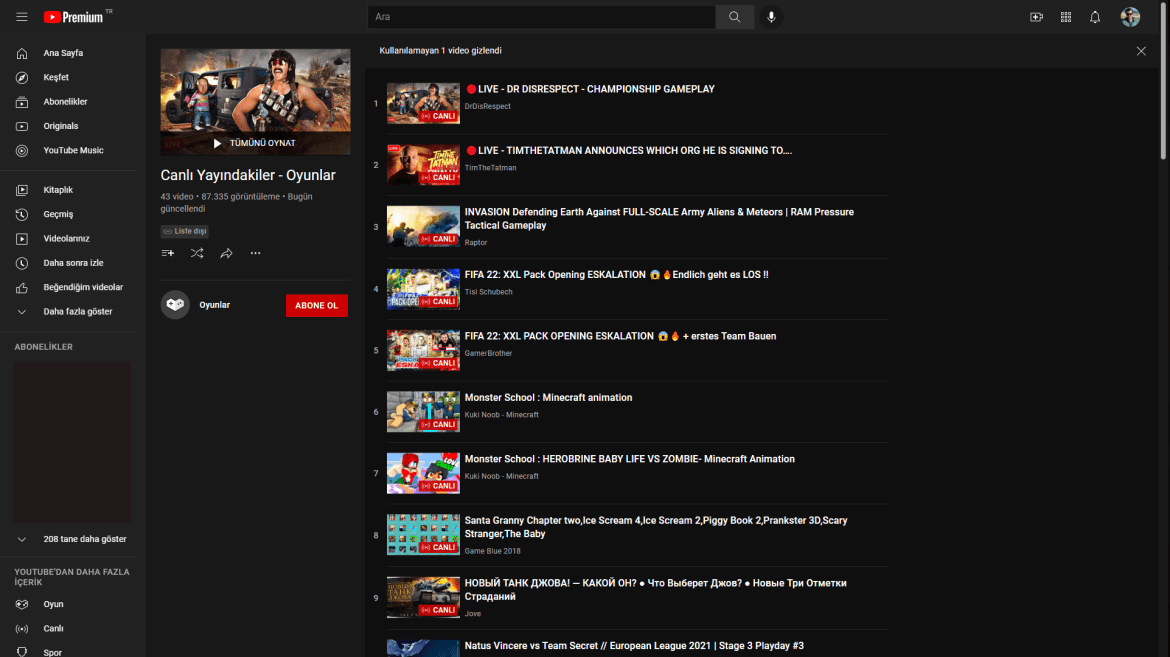This screenshot has height=657, width=1170.
Task: Click the Geçmiş history icon
Action: (x=22, y=214)
